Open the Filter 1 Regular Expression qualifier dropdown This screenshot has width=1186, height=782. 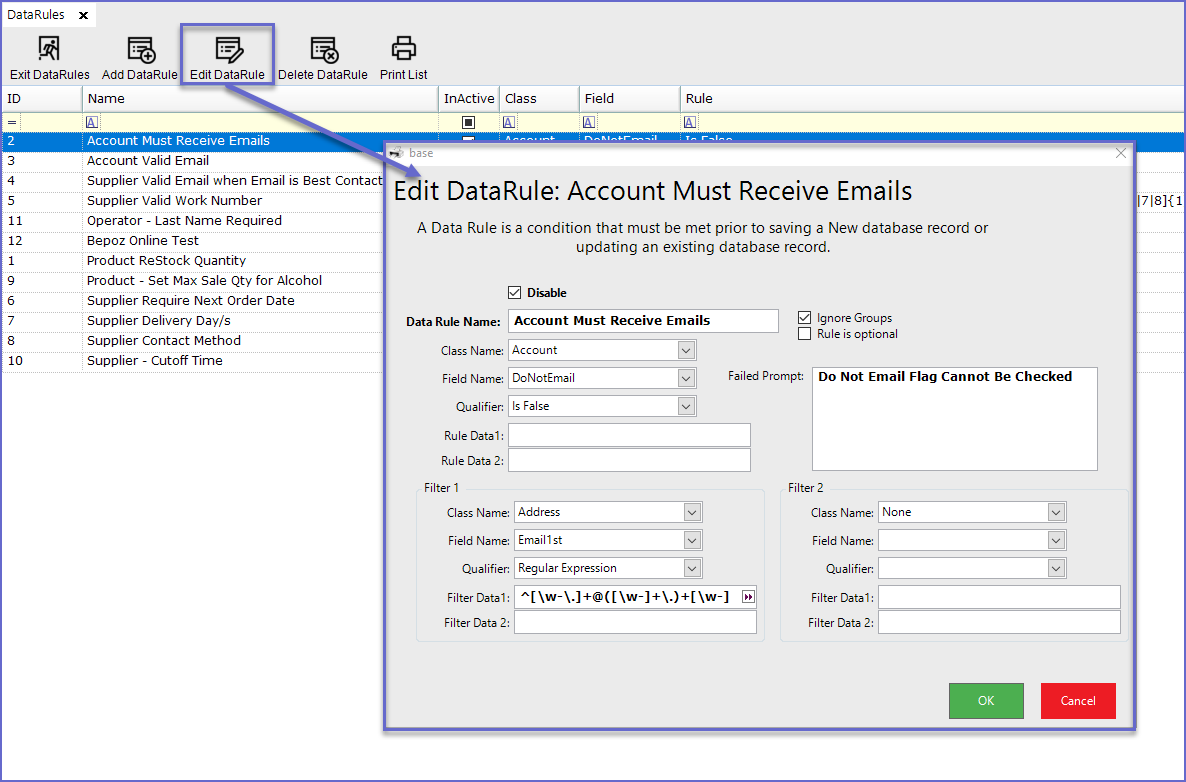(x=692, y=568)
